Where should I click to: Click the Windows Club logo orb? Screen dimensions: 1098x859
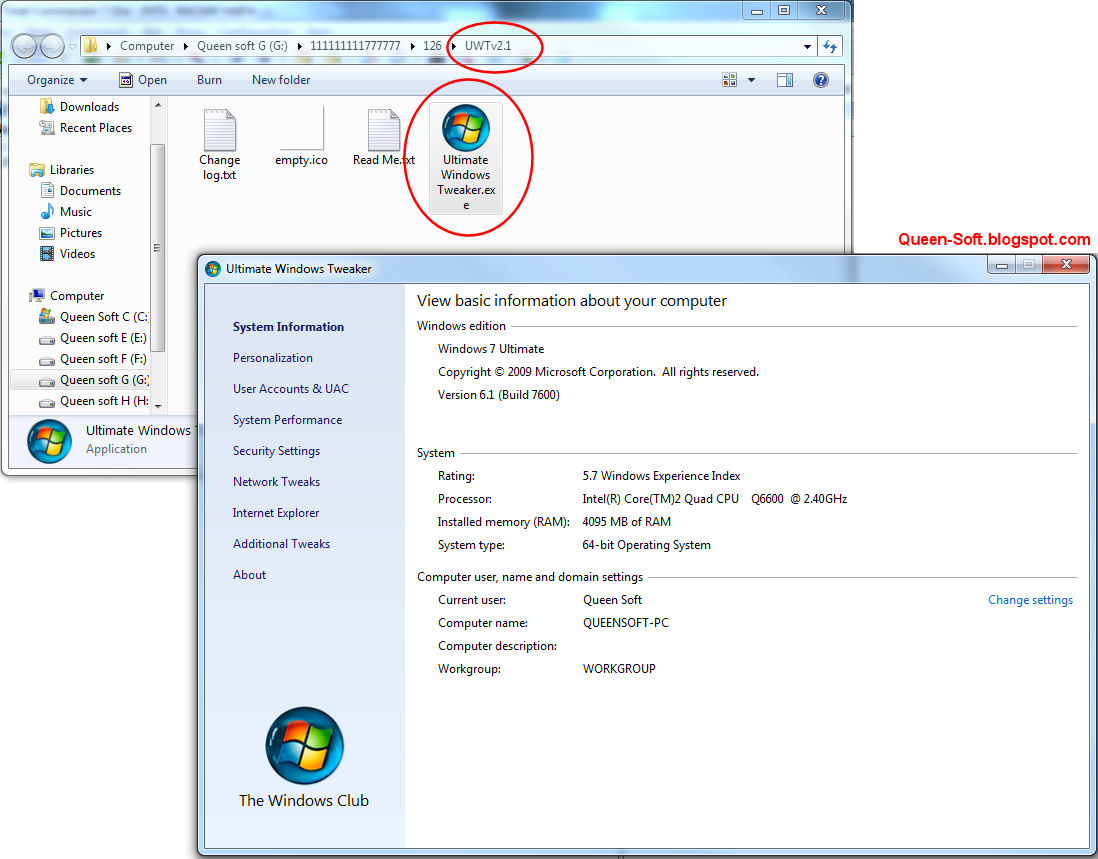(x=305, y=746)
